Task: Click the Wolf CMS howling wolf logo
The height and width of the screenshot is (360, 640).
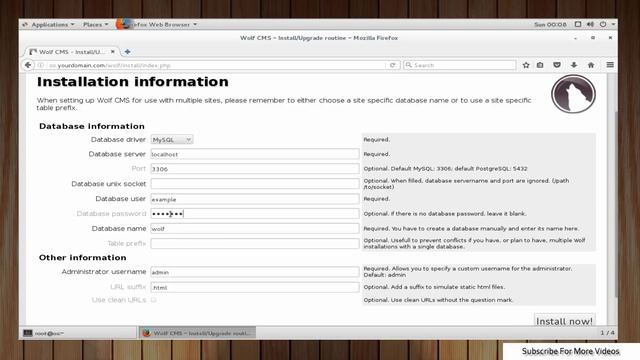Action: [x=573, y=93]
